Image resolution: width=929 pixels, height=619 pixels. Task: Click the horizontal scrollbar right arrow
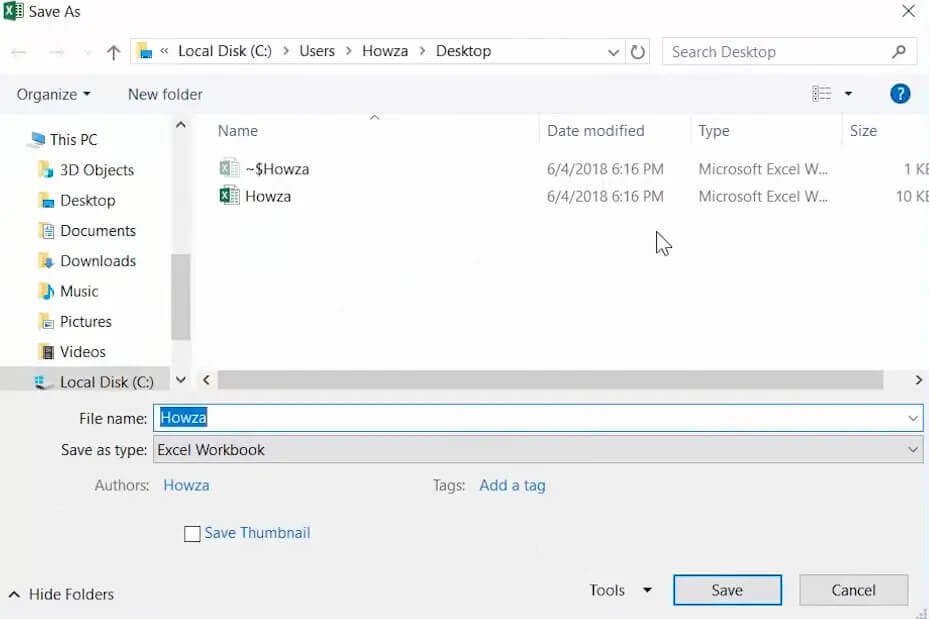point(918,380)
